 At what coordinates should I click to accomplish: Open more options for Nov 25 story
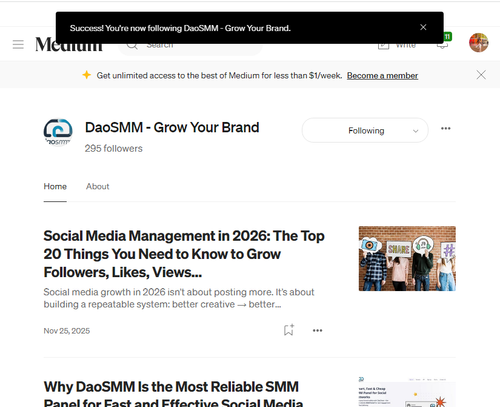point(317,330)
